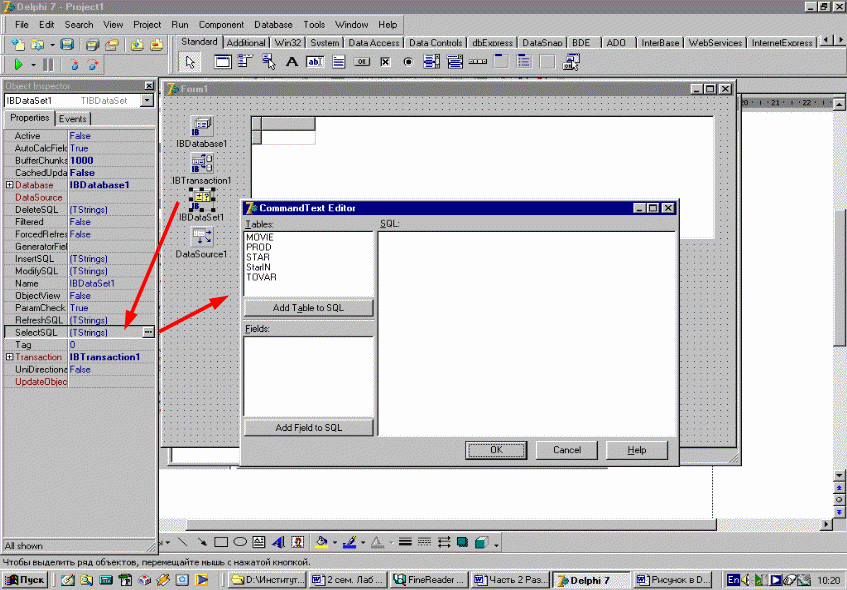Pick the ActionList component at palette end
The width and height of the screenshot is (847, 590).
pyautogui.click(x=571, y=62)
